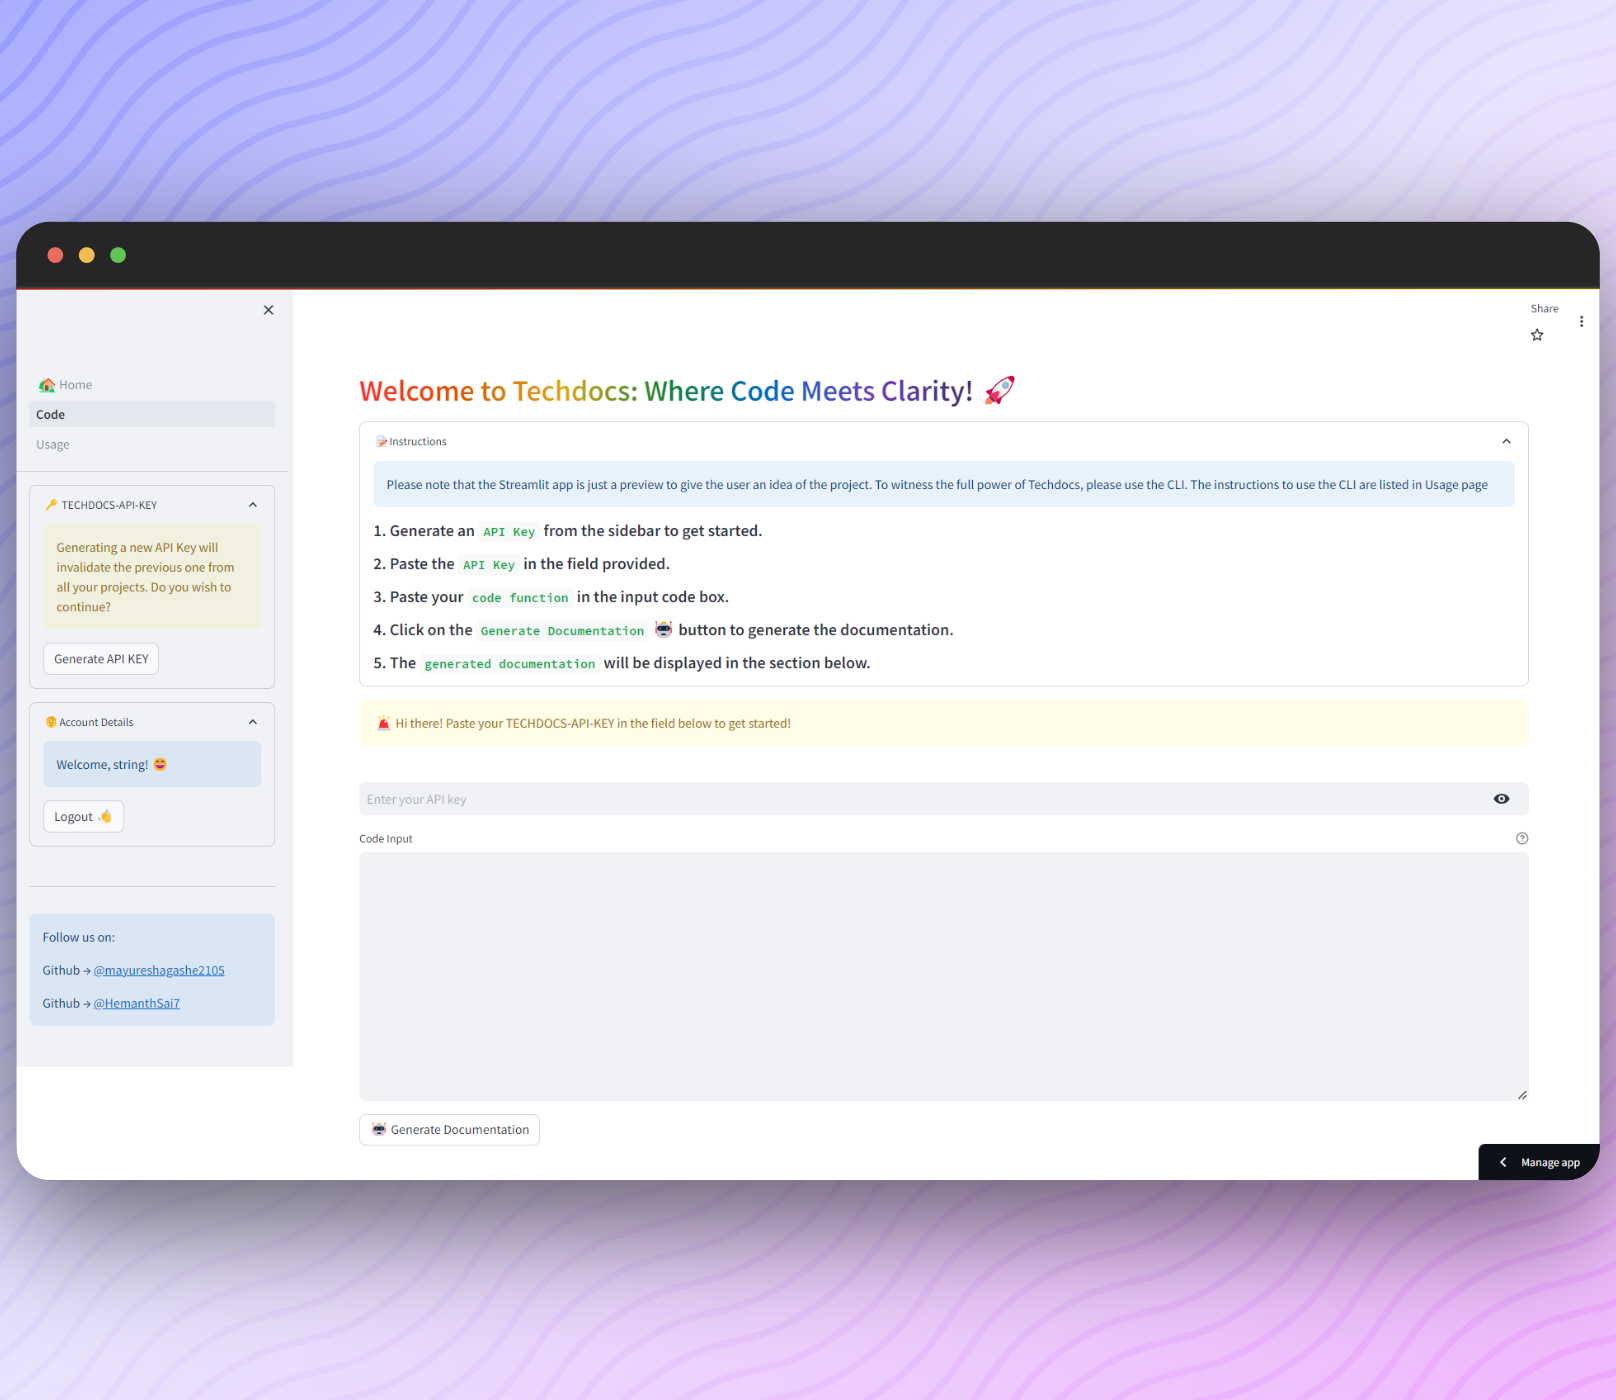Screen dimensions: 1616x1400
Task: Click the back arrow beside Manage app
Action: click(1503, 1162)
